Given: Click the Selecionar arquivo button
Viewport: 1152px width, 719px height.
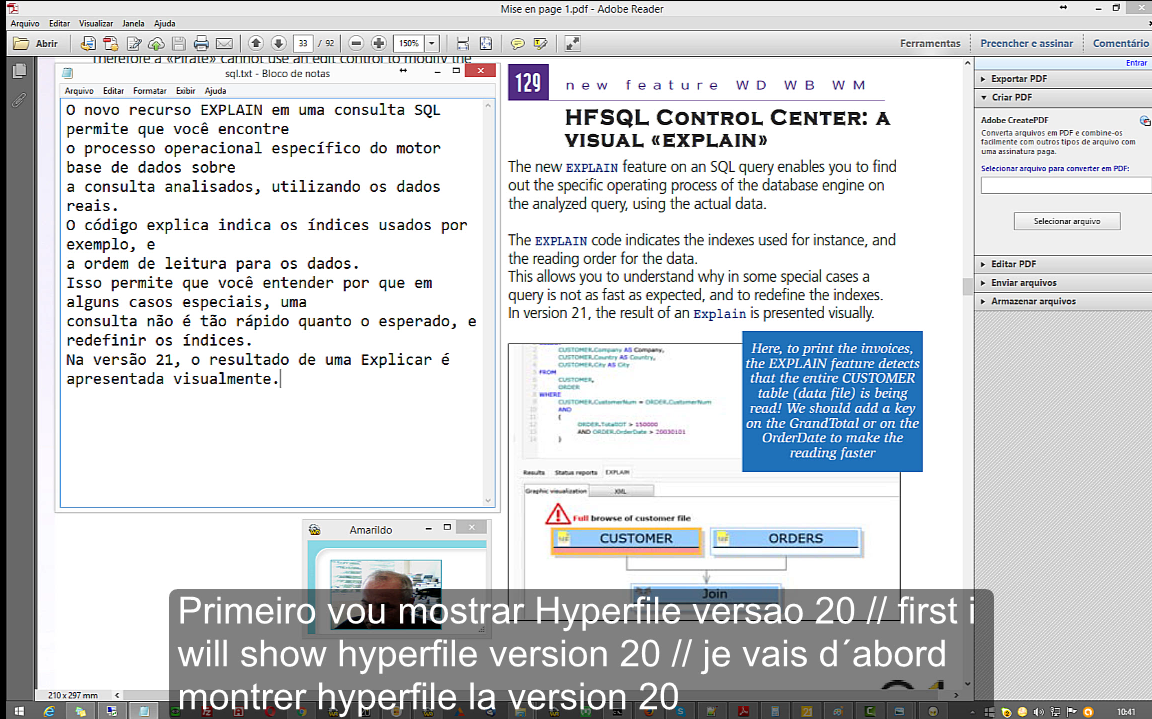Looking at the screenshot, I should pos(1067,221).
